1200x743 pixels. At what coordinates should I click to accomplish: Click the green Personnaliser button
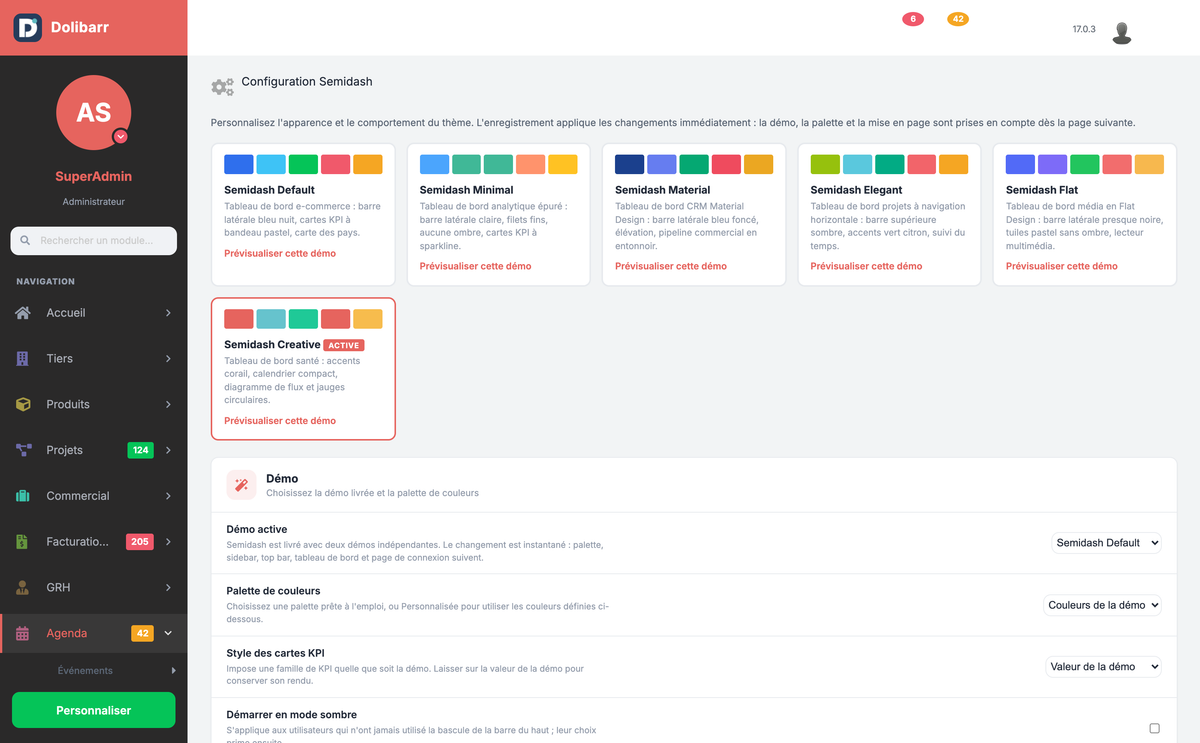click(94, 710)
